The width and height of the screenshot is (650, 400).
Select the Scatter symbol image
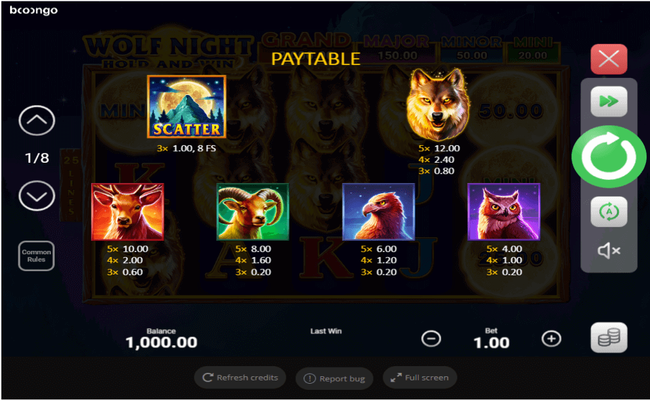tap(187, 107)
